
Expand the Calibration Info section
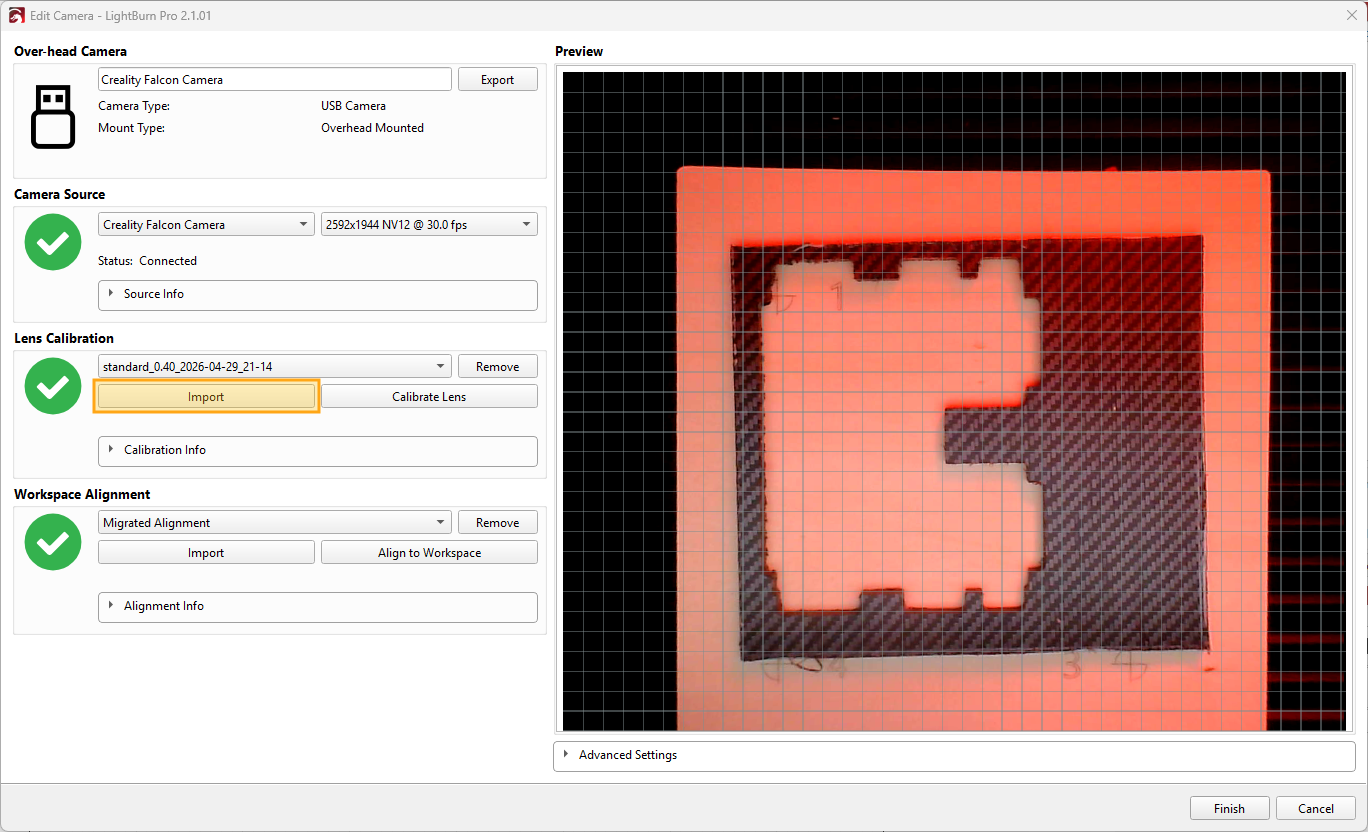click(x=318, y=450)
